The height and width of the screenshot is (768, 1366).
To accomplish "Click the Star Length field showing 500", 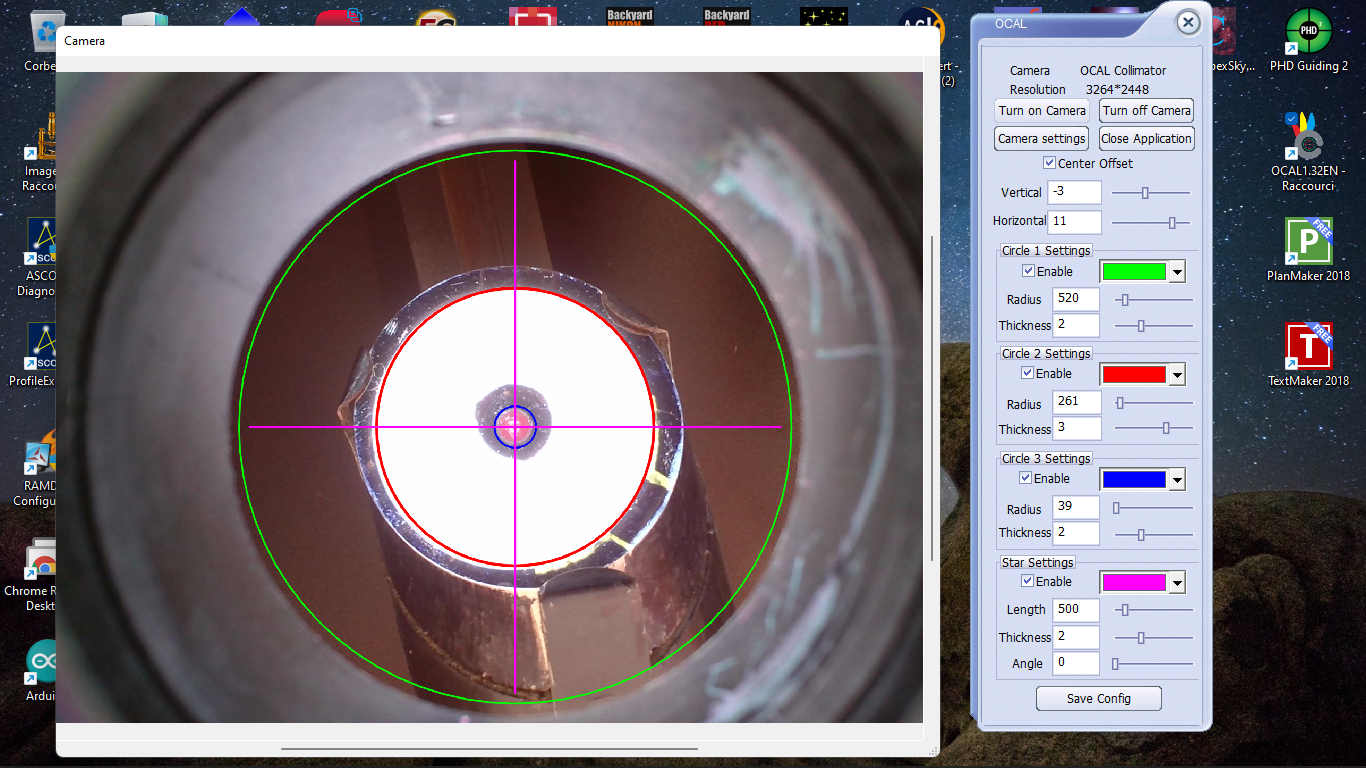I will point(1076,609).
